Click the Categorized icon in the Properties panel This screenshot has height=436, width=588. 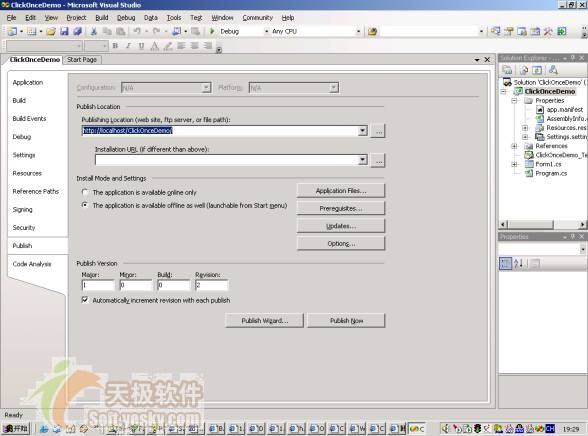[x=506, y=264]
